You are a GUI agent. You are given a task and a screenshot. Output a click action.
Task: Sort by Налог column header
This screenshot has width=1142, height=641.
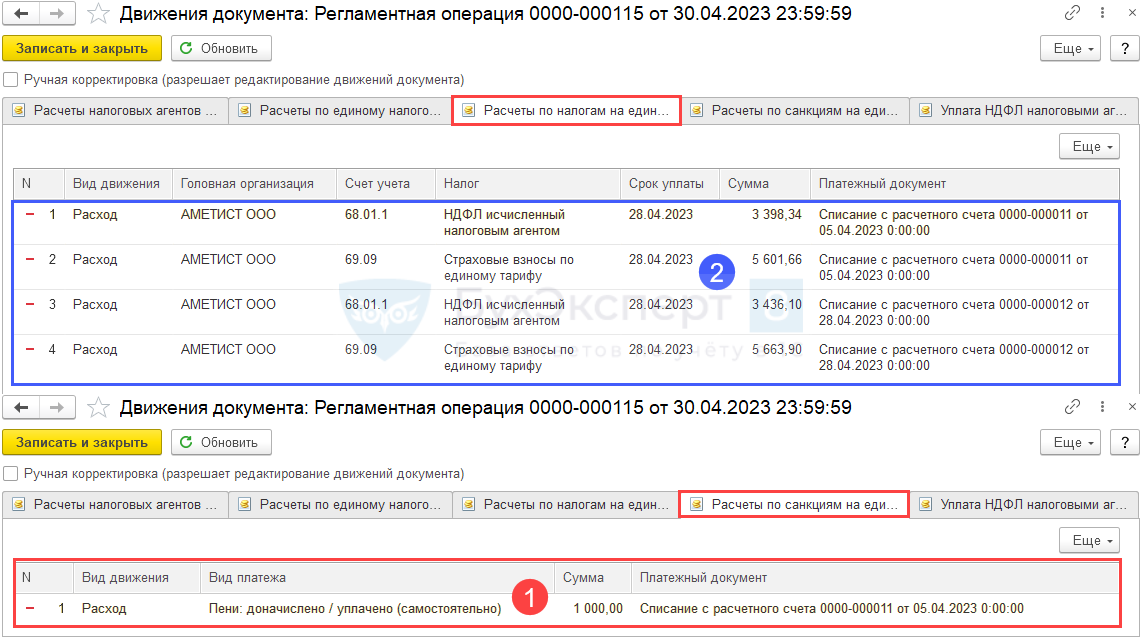coord(528,184)
